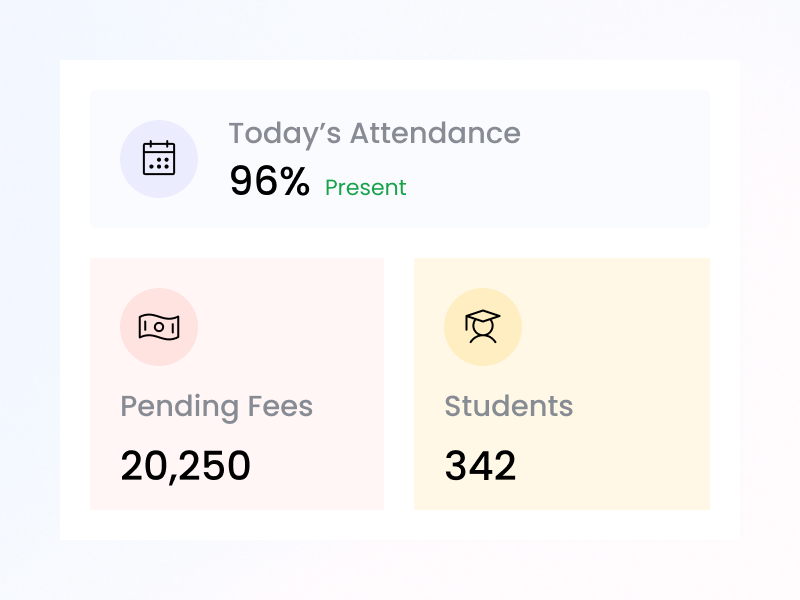Click the 20,250 pending fees amount

pos(185,466)
